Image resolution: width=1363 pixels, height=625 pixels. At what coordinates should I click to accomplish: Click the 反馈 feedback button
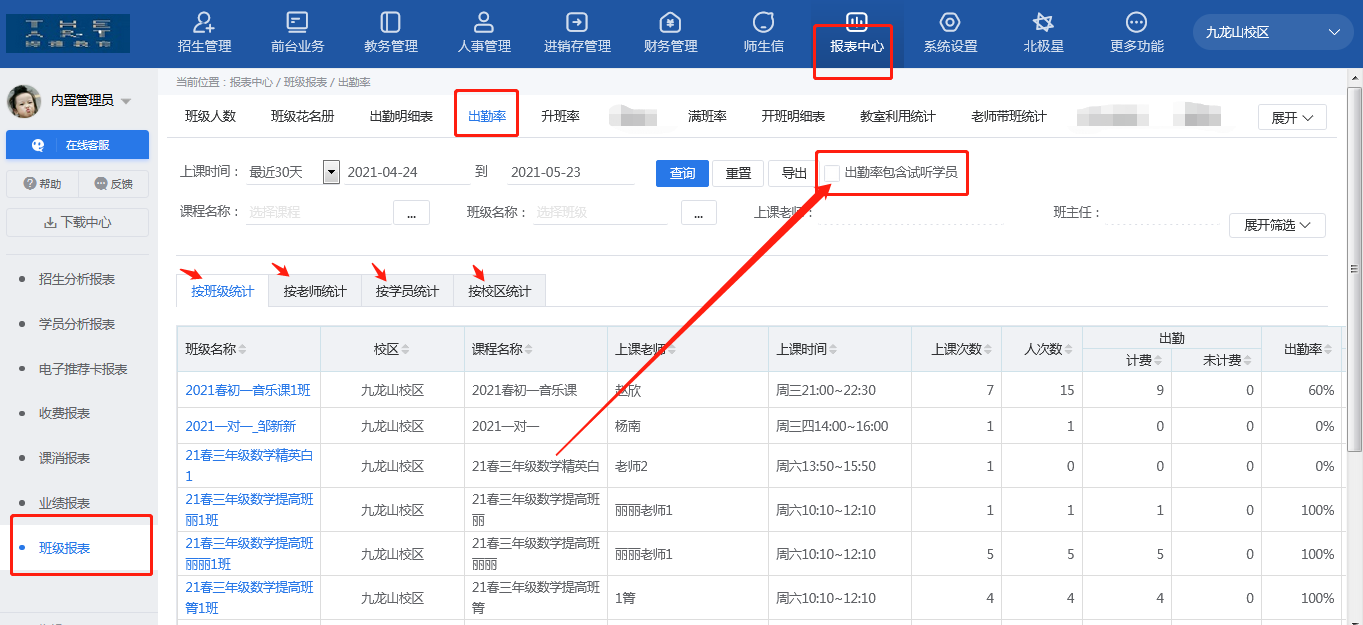tap(113, 184)
